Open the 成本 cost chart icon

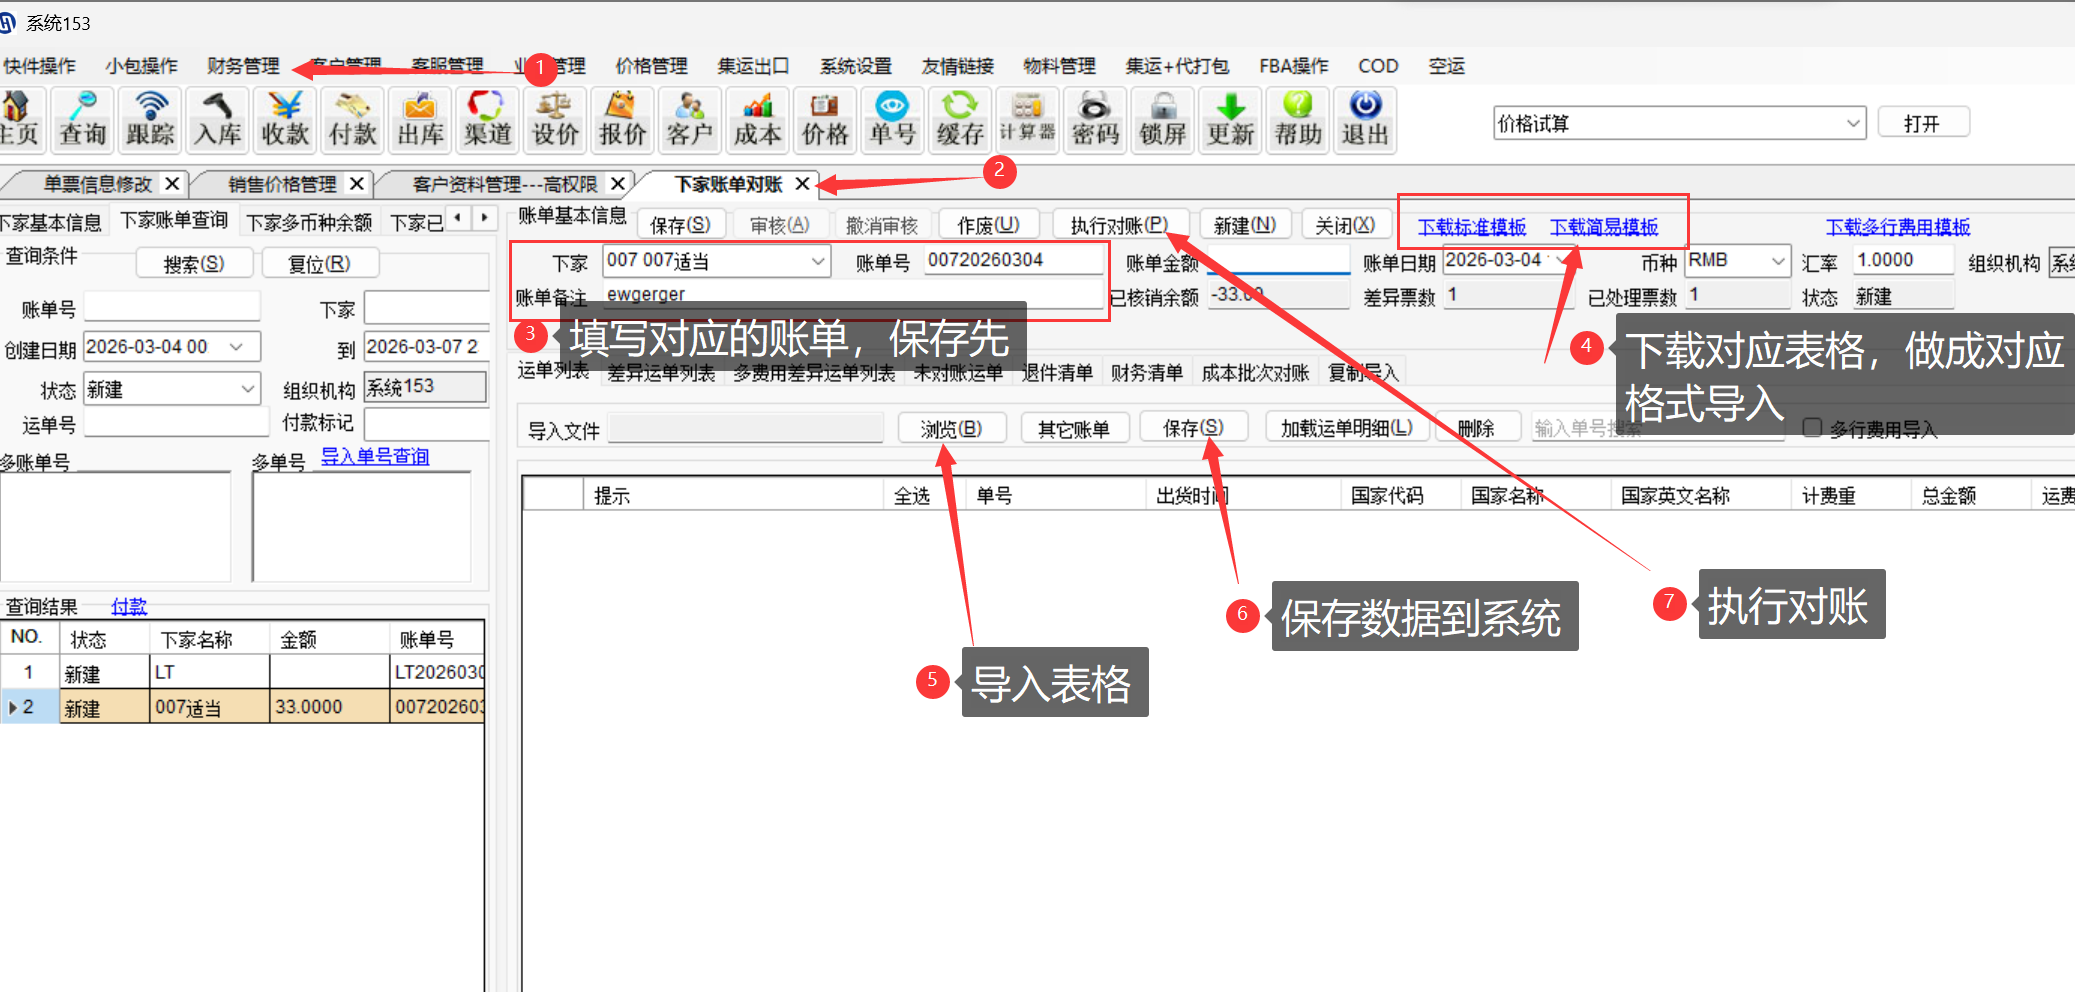tap(757, 120)
